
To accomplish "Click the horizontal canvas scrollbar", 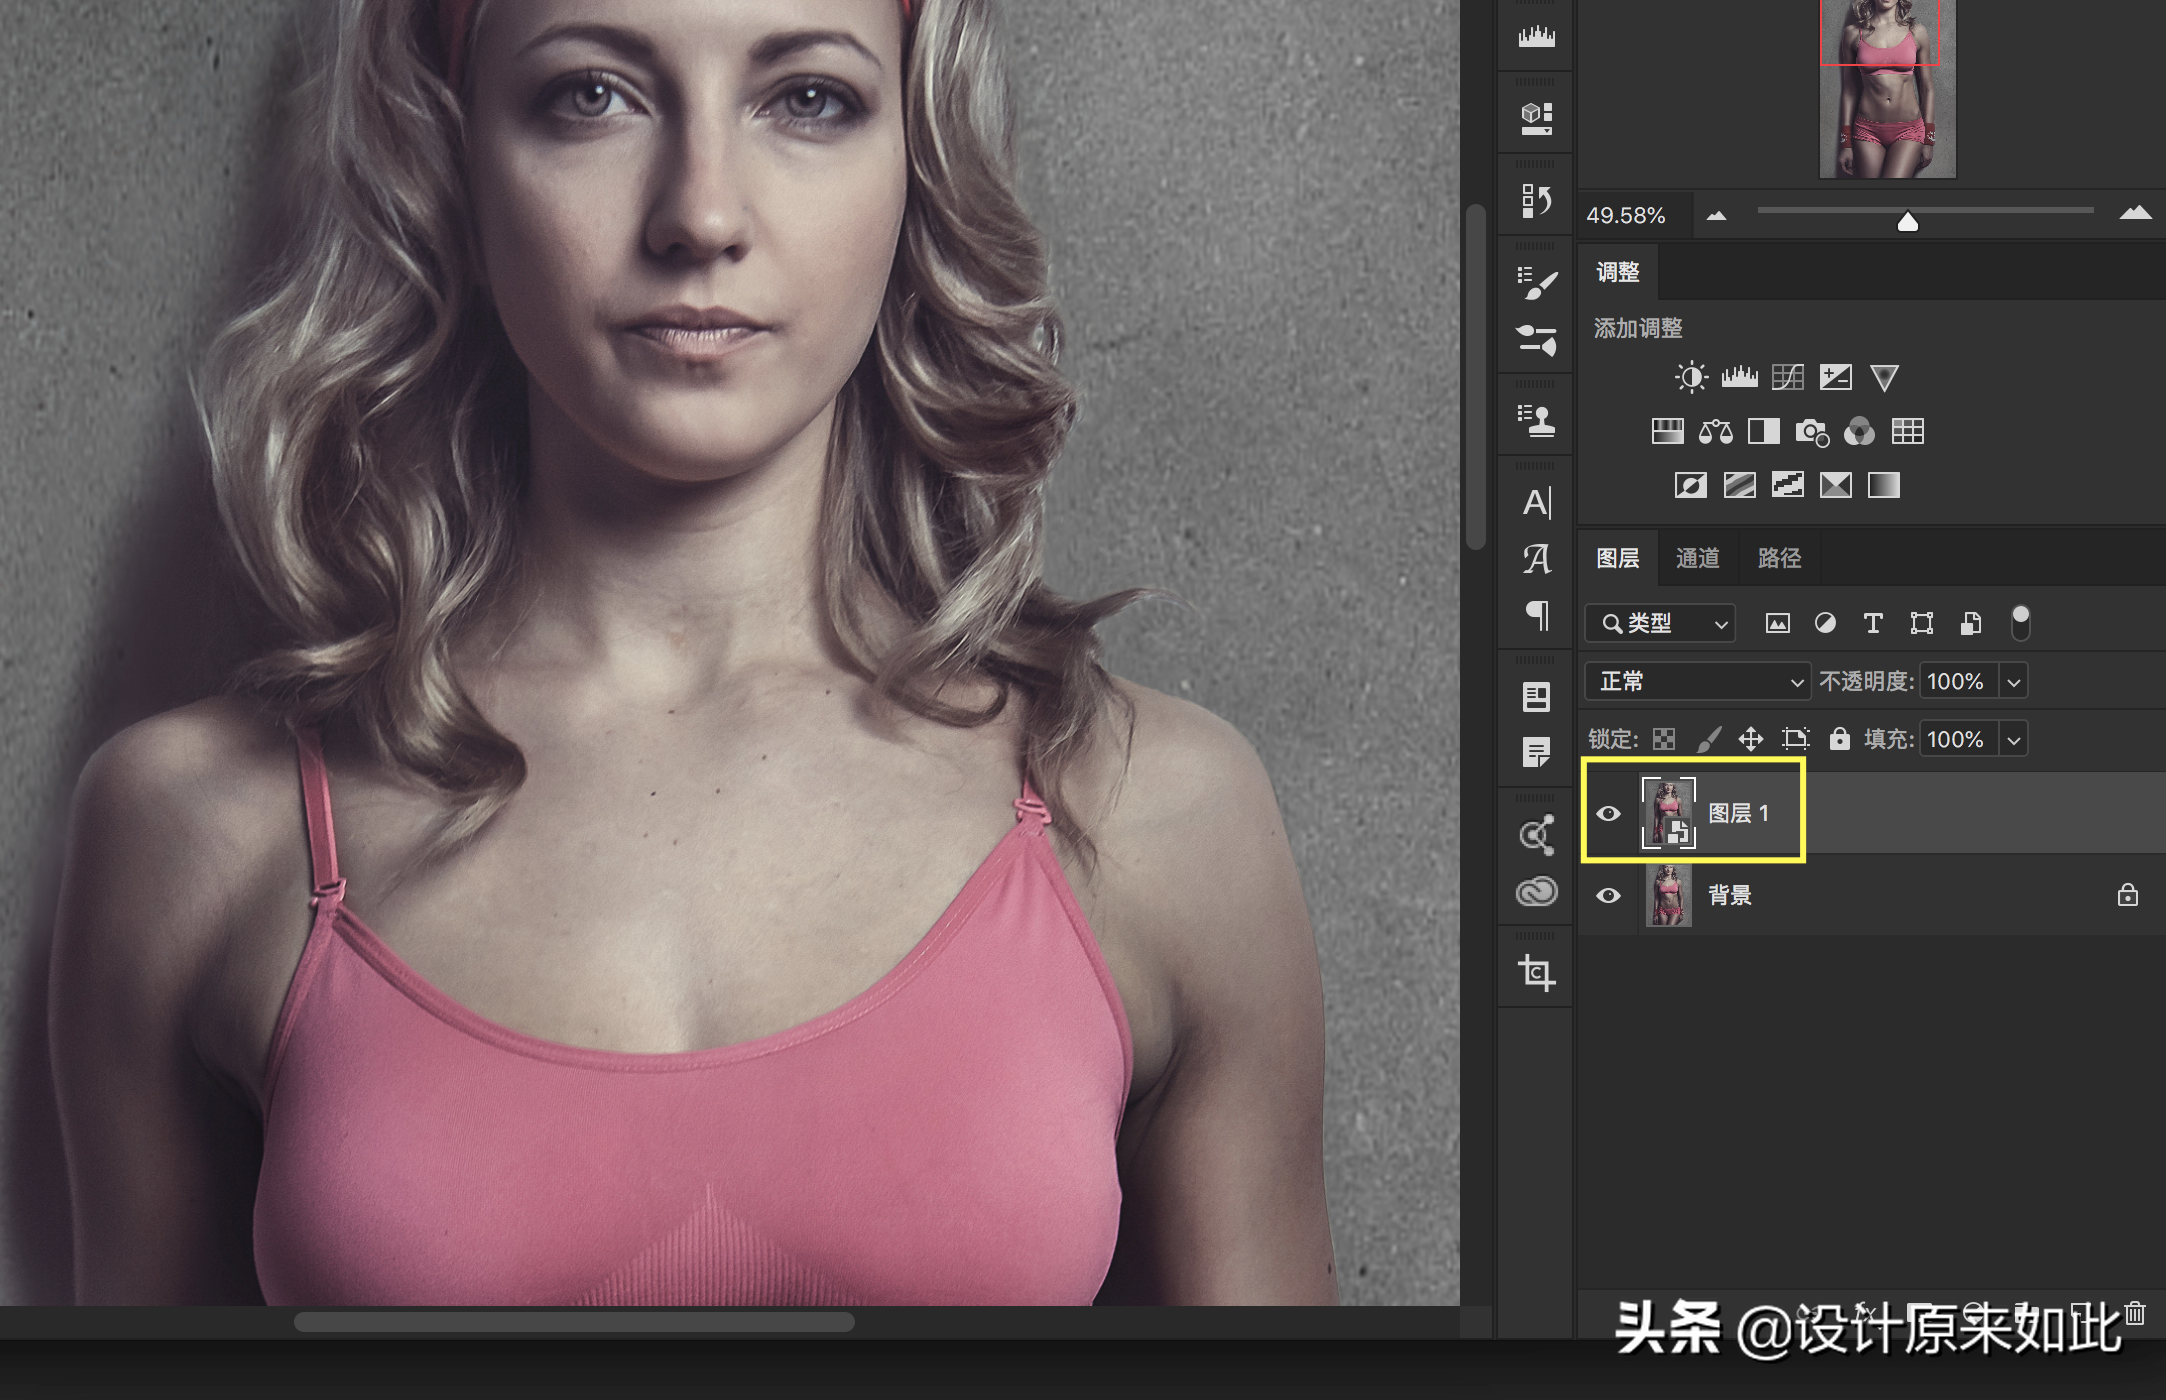I will pyautogui.click(x=574, y=1322).
